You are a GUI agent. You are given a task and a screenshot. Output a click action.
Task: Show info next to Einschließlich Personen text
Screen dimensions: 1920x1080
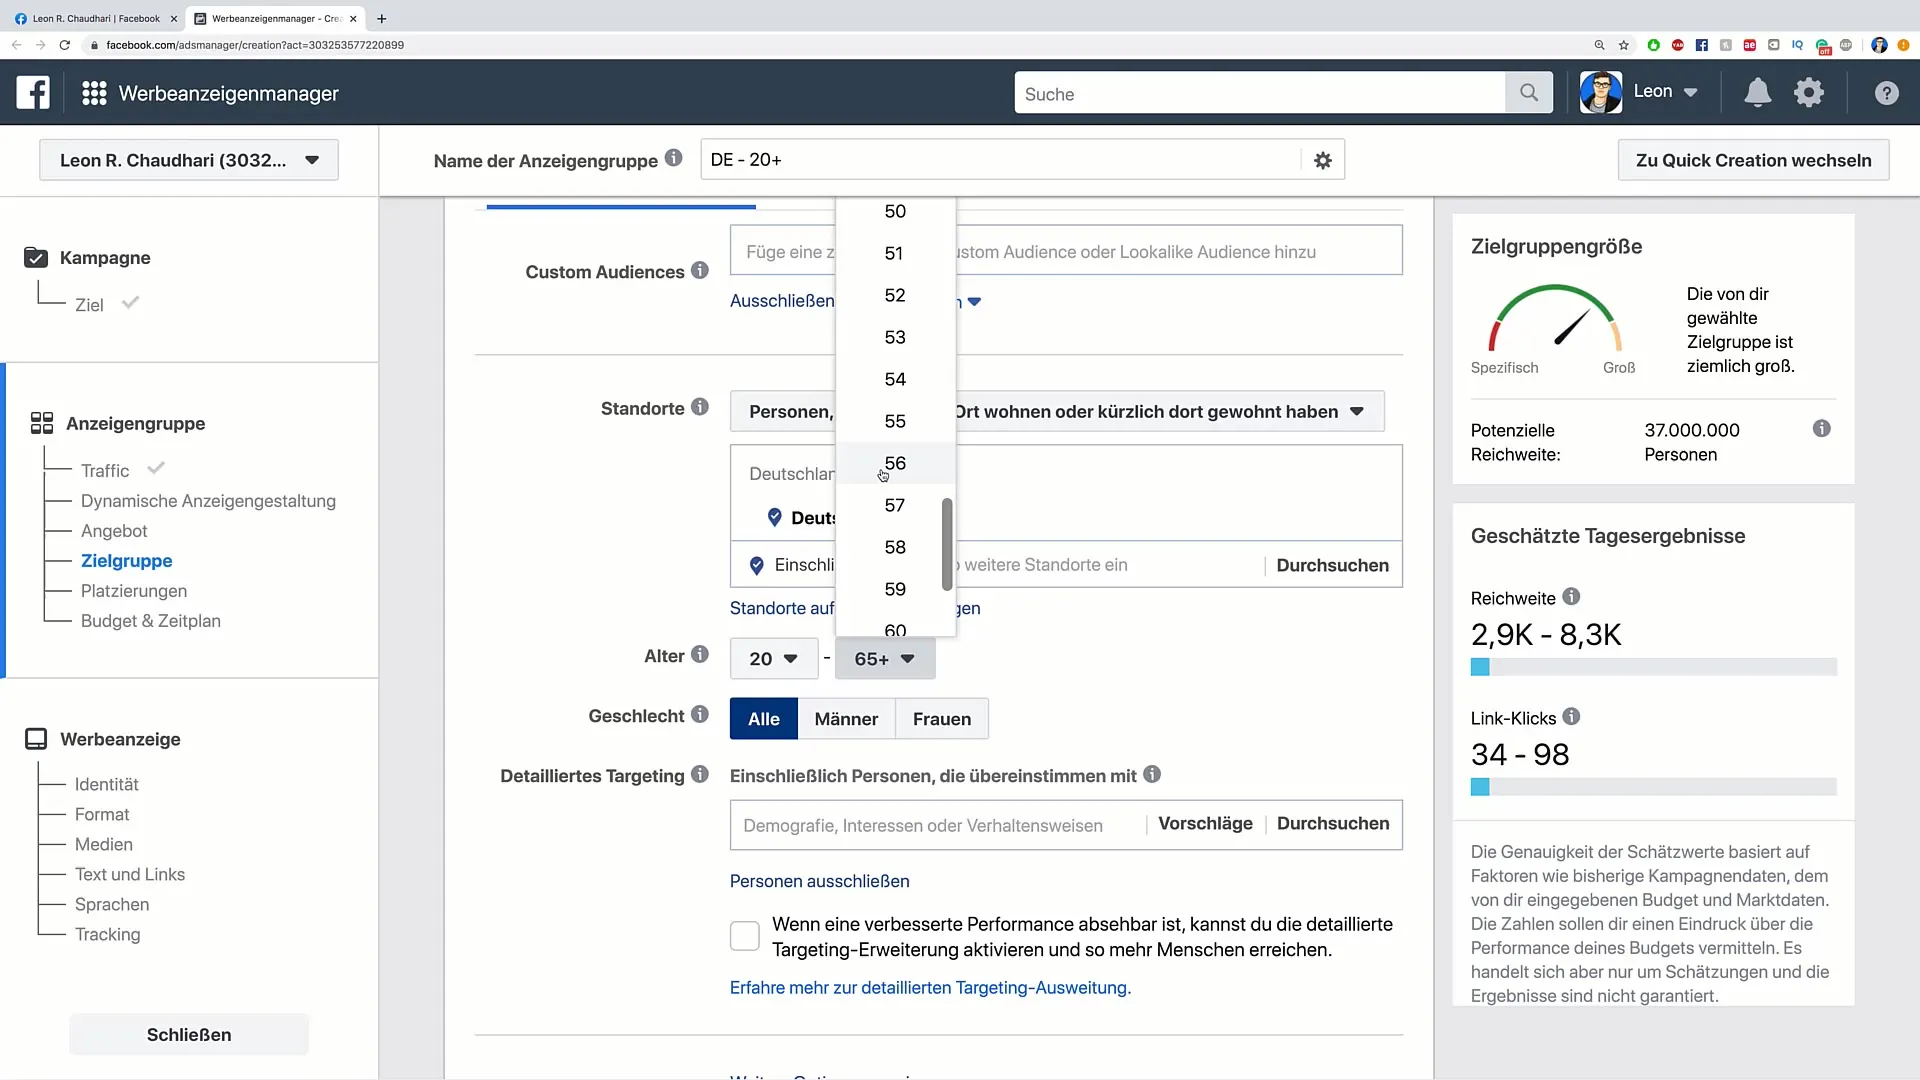1152,774
